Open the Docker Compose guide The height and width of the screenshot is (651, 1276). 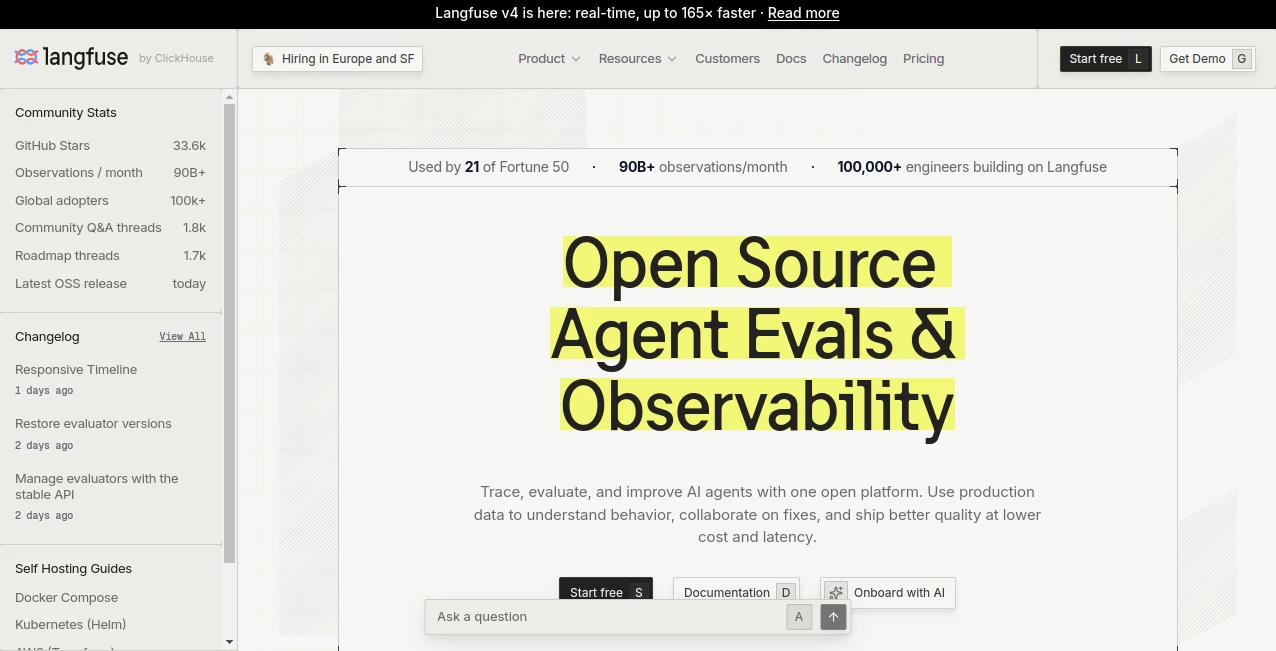point(66,598)
